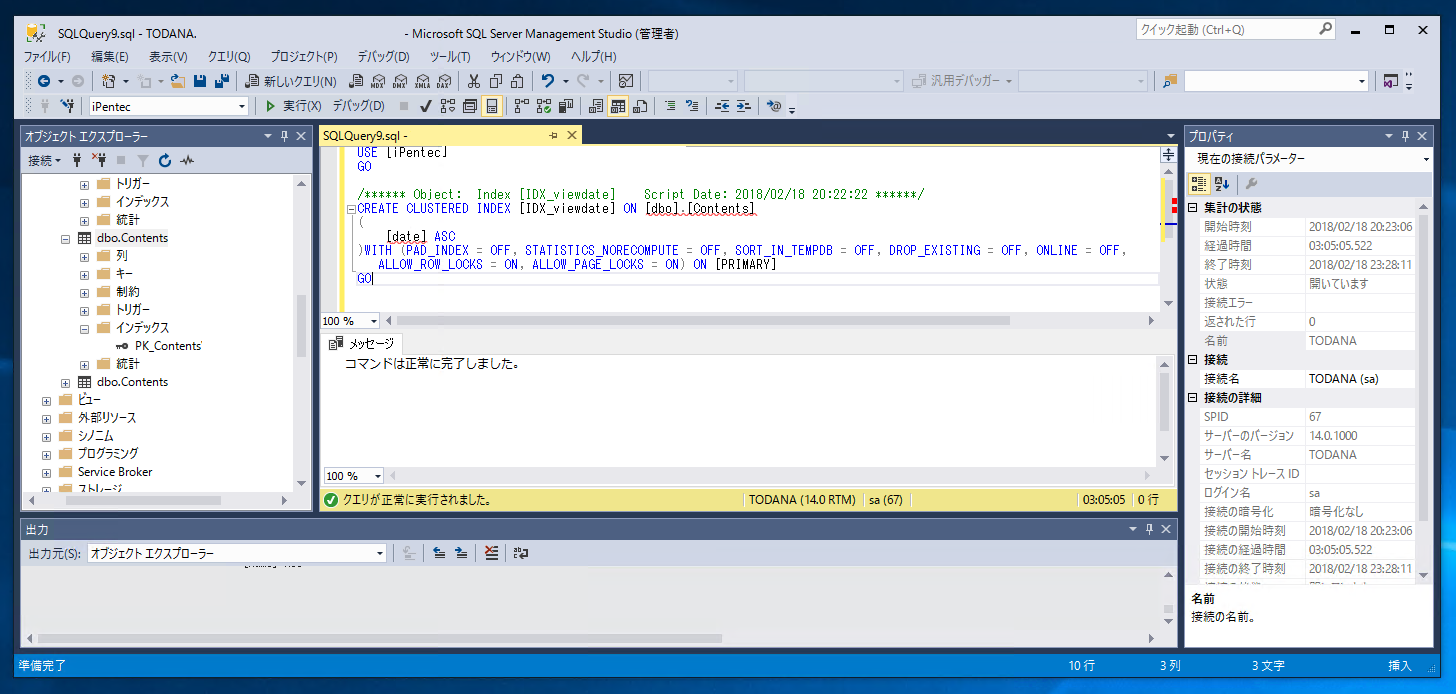Open a new MDX query
The height and width of the screenshot is (694, 1456).
[378, 80]
